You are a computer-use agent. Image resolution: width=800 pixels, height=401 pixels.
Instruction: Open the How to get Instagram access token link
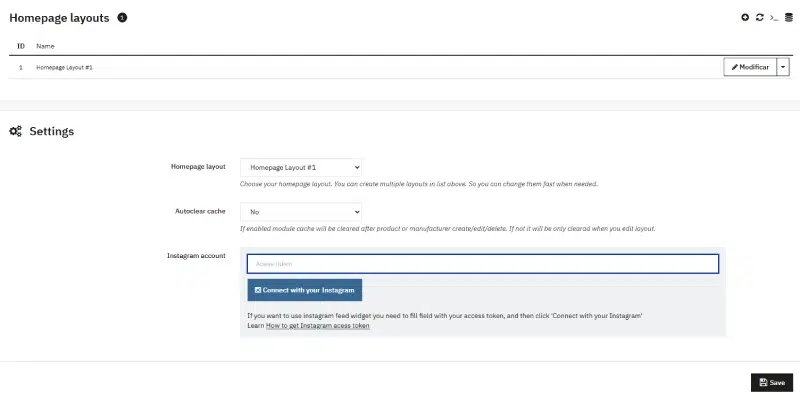click(317, 326)
